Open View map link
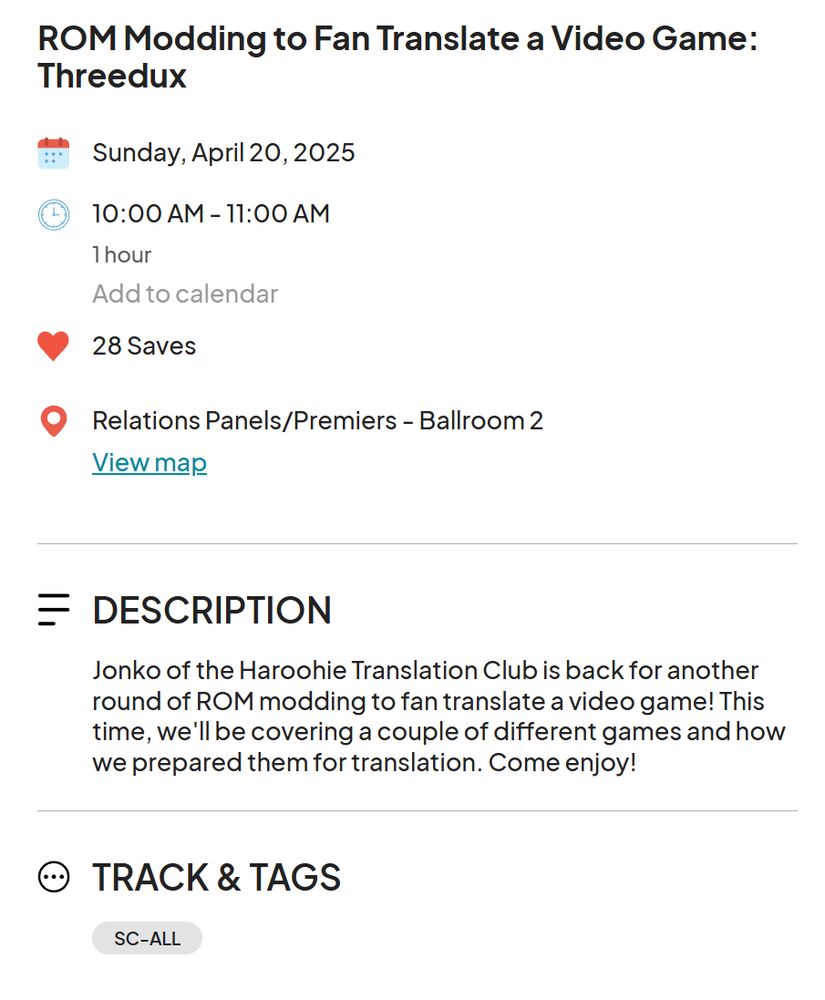 (148, 461)
